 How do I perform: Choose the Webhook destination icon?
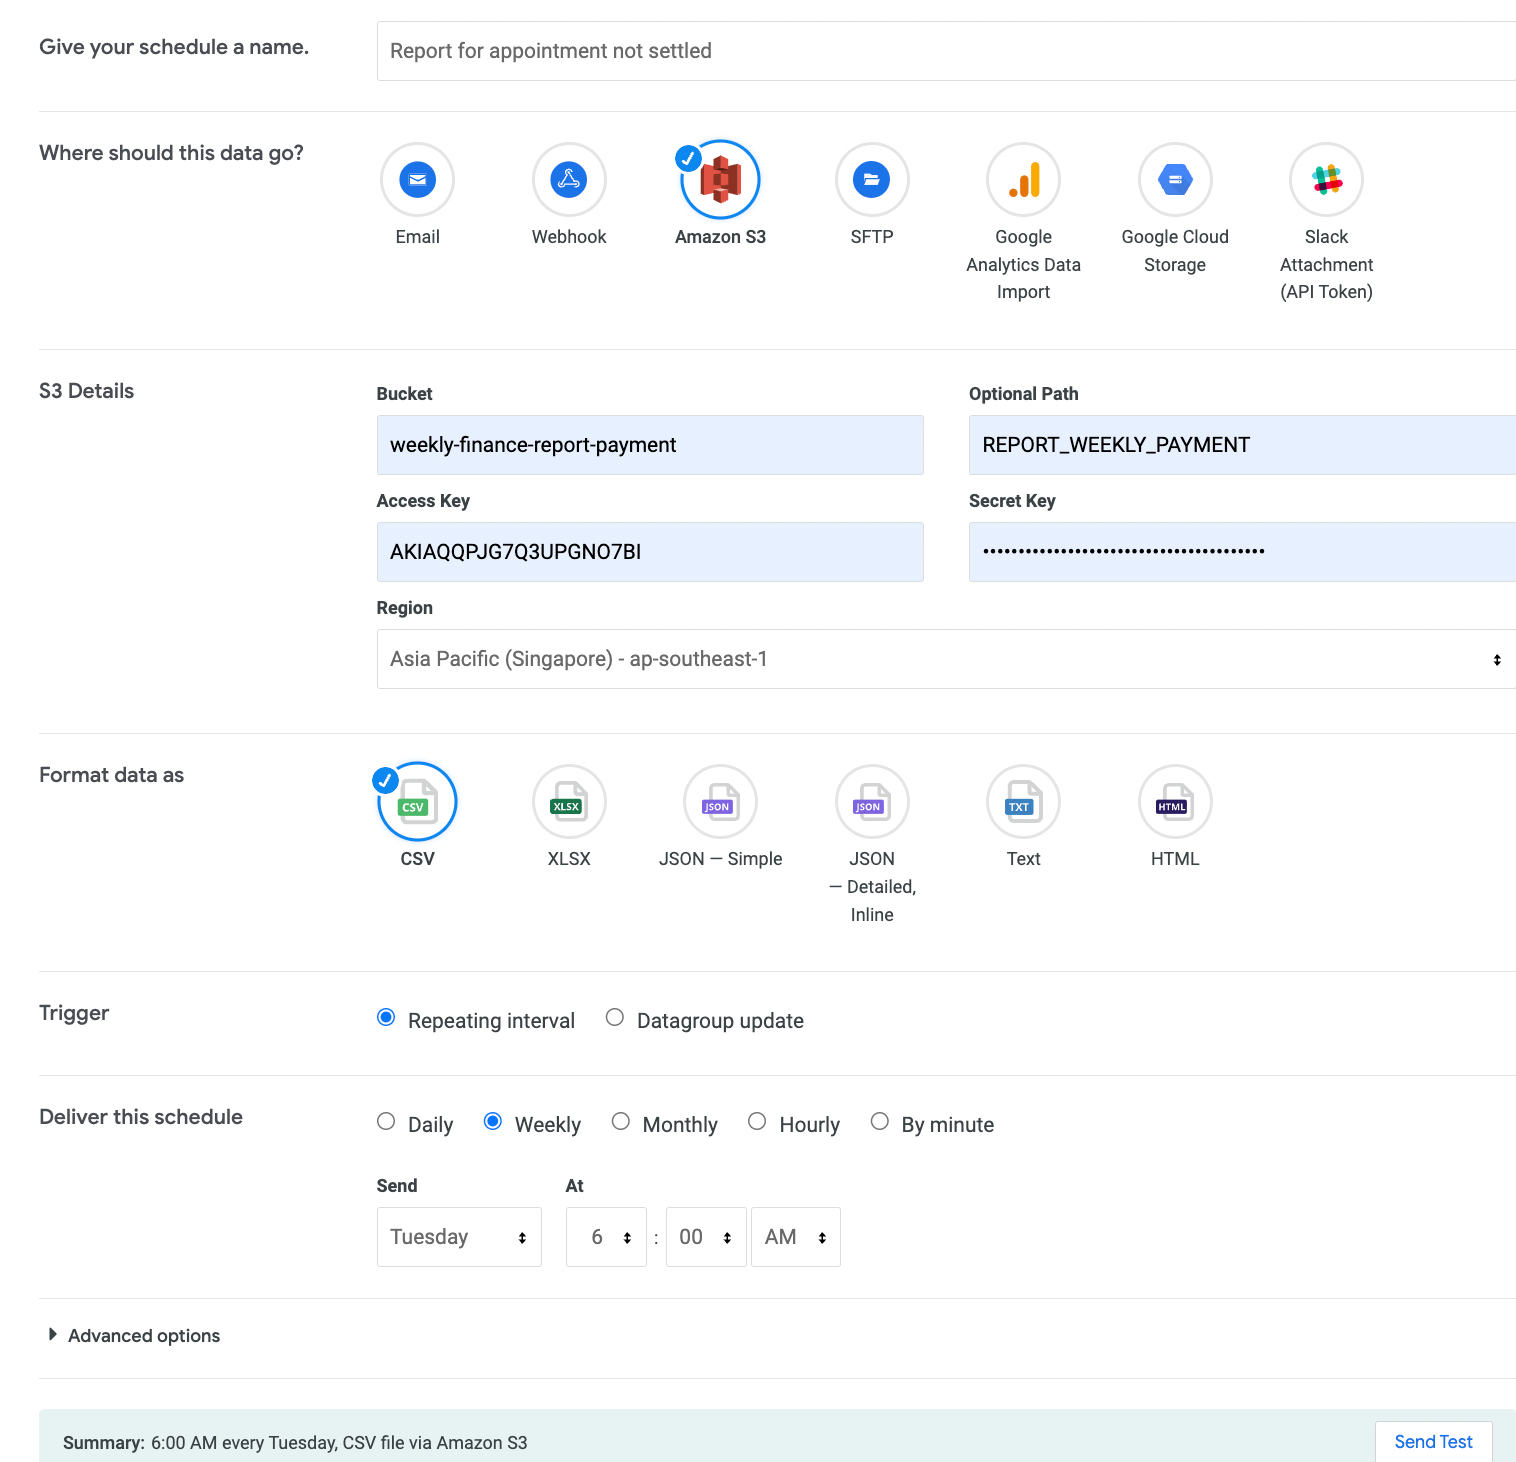569,180
